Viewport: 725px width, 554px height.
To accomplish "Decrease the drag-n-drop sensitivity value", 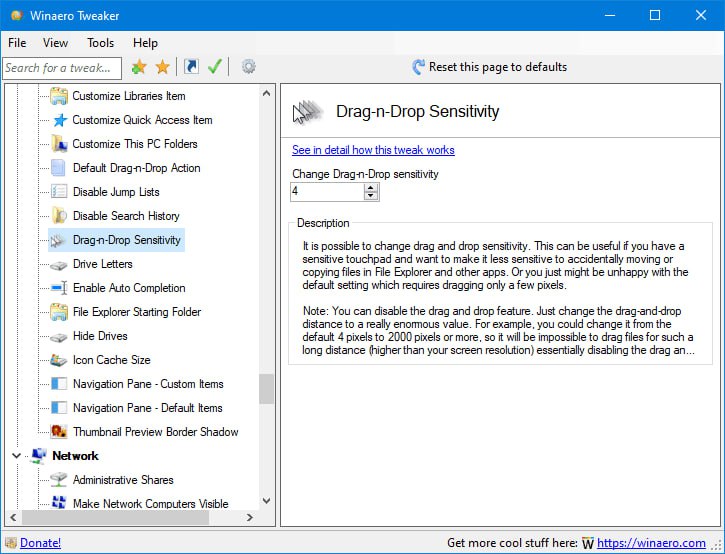I will coord(372,196).
